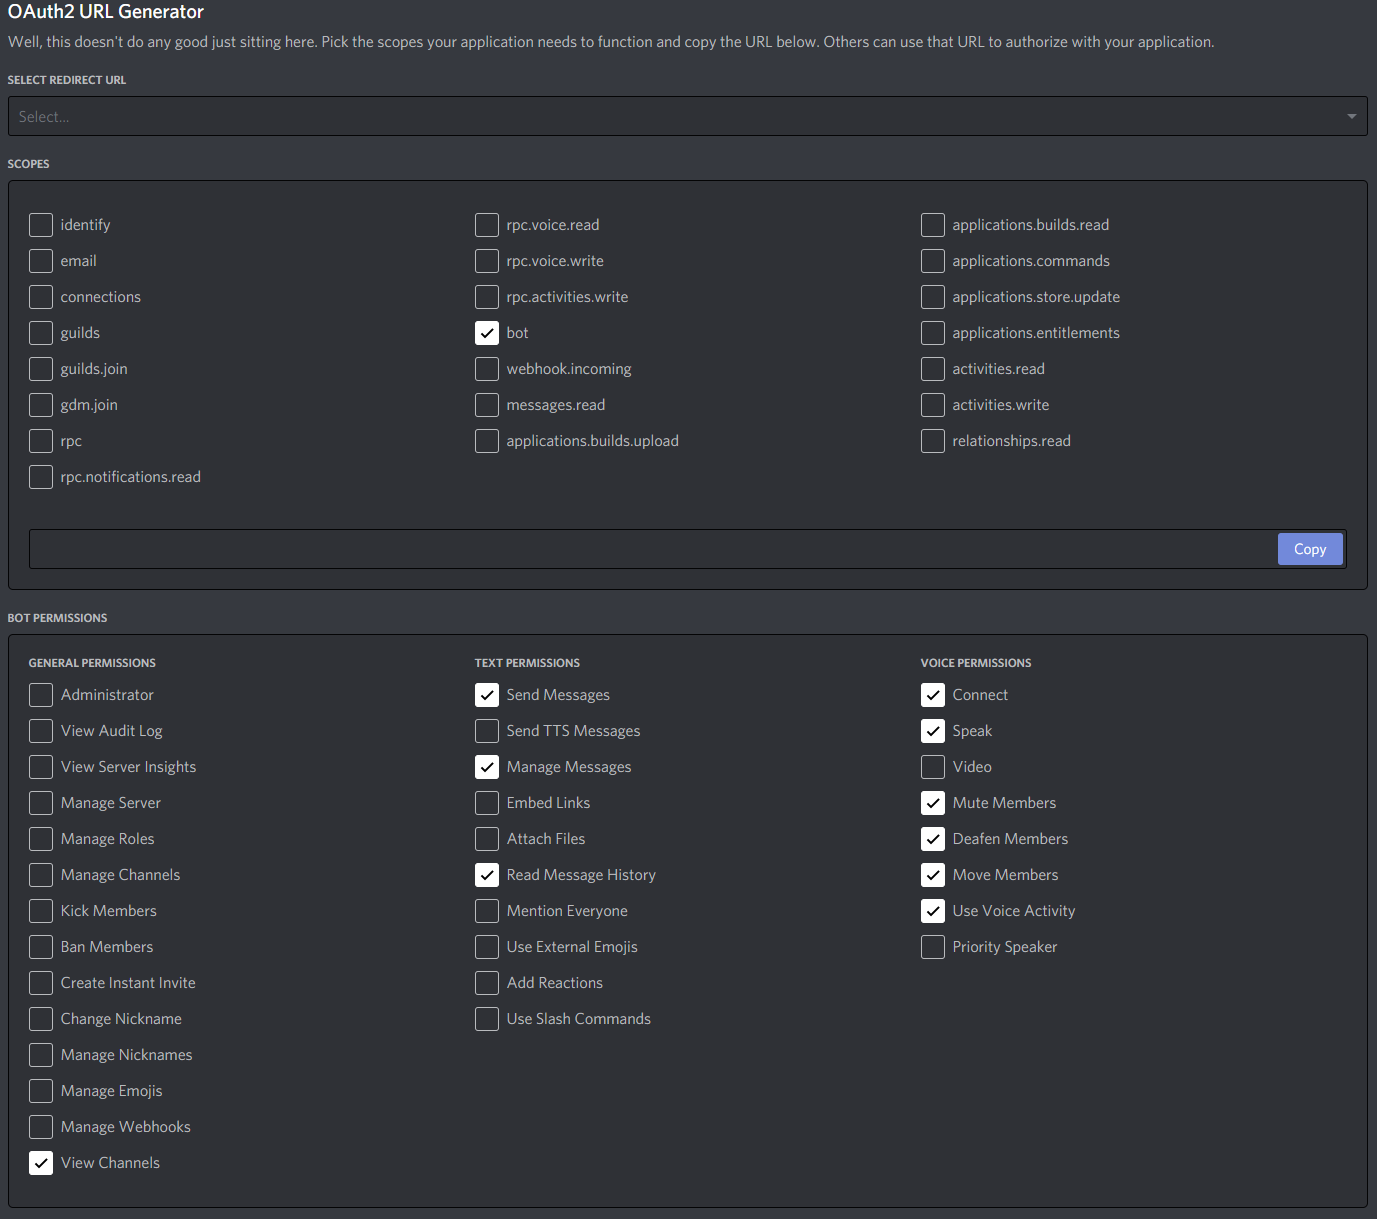Enable the Administrator permission

[x=40, y=694]
